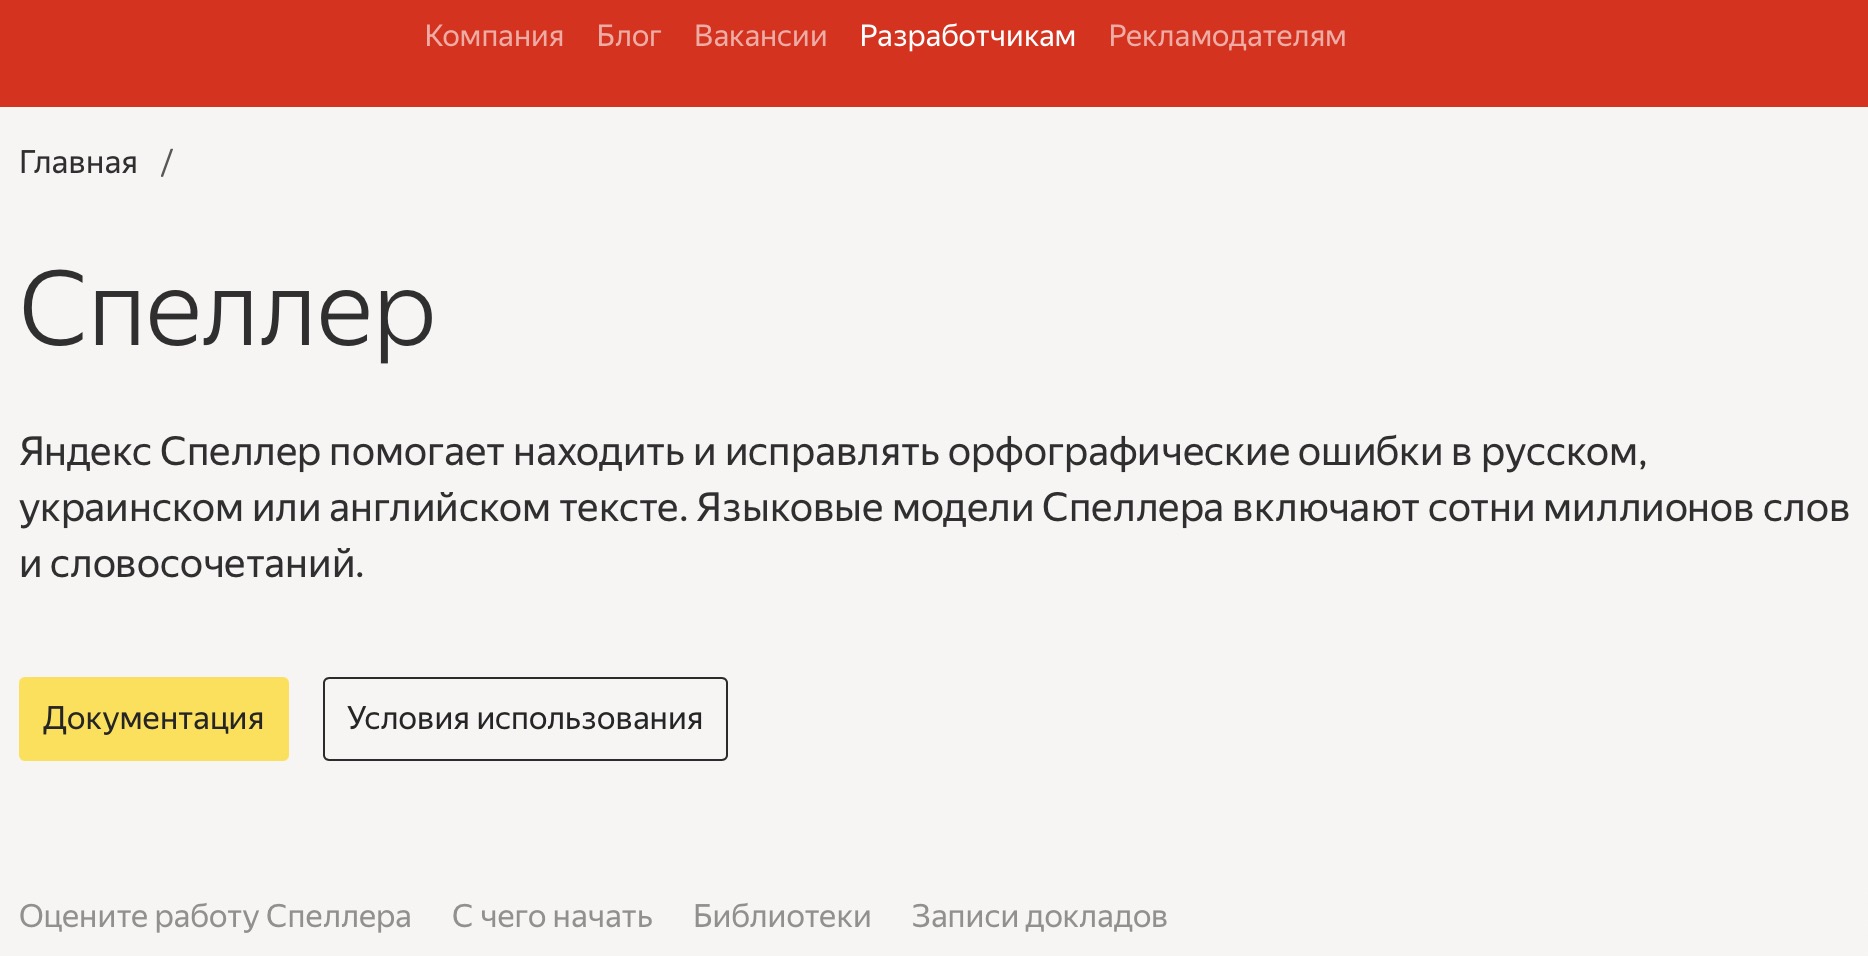This screenshot has height=956, width=1868.
Task: Click the phrase Языковые модели in text
Action: 864,509
